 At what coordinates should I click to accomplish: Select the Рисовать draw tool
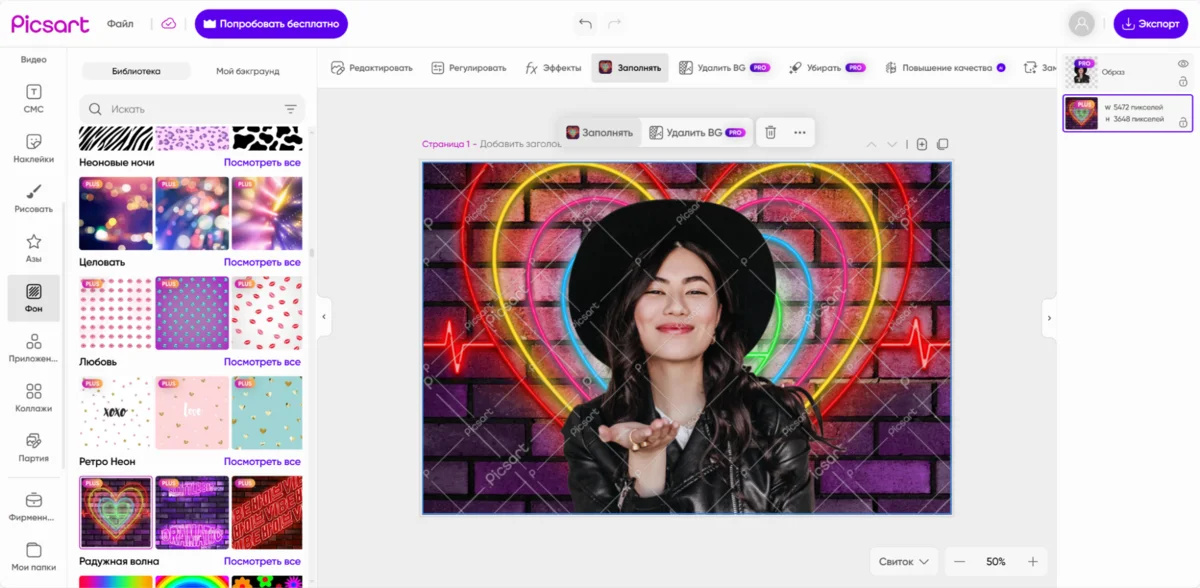[33, 198]
